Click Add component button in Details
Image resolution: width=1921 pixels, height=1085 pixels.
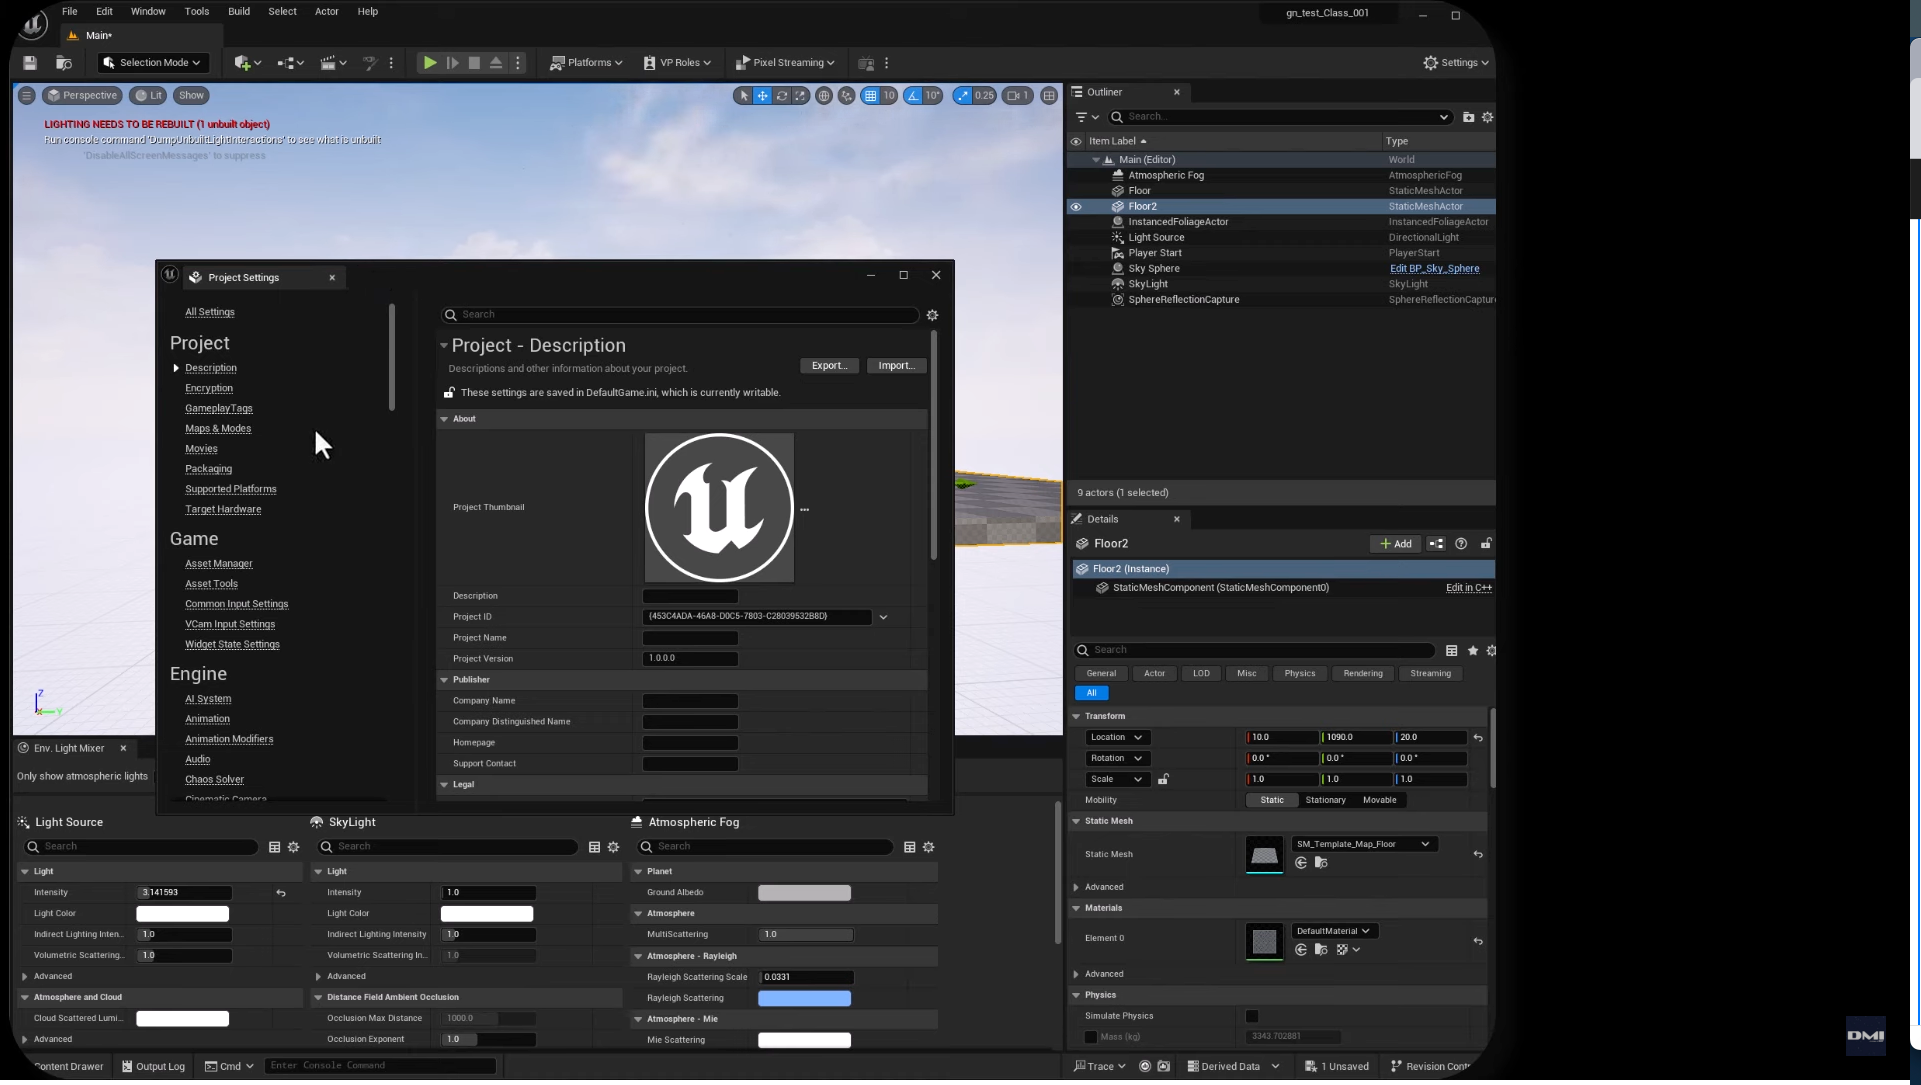click(1395, 544)
